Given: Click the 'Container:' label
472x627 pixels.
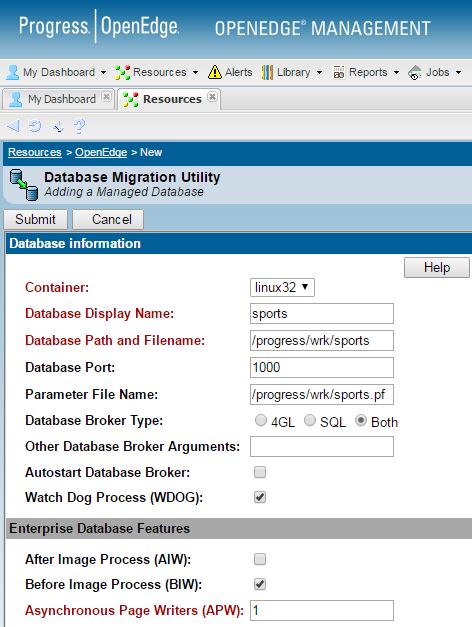Looking at the screenshot, I should [57, 287].
